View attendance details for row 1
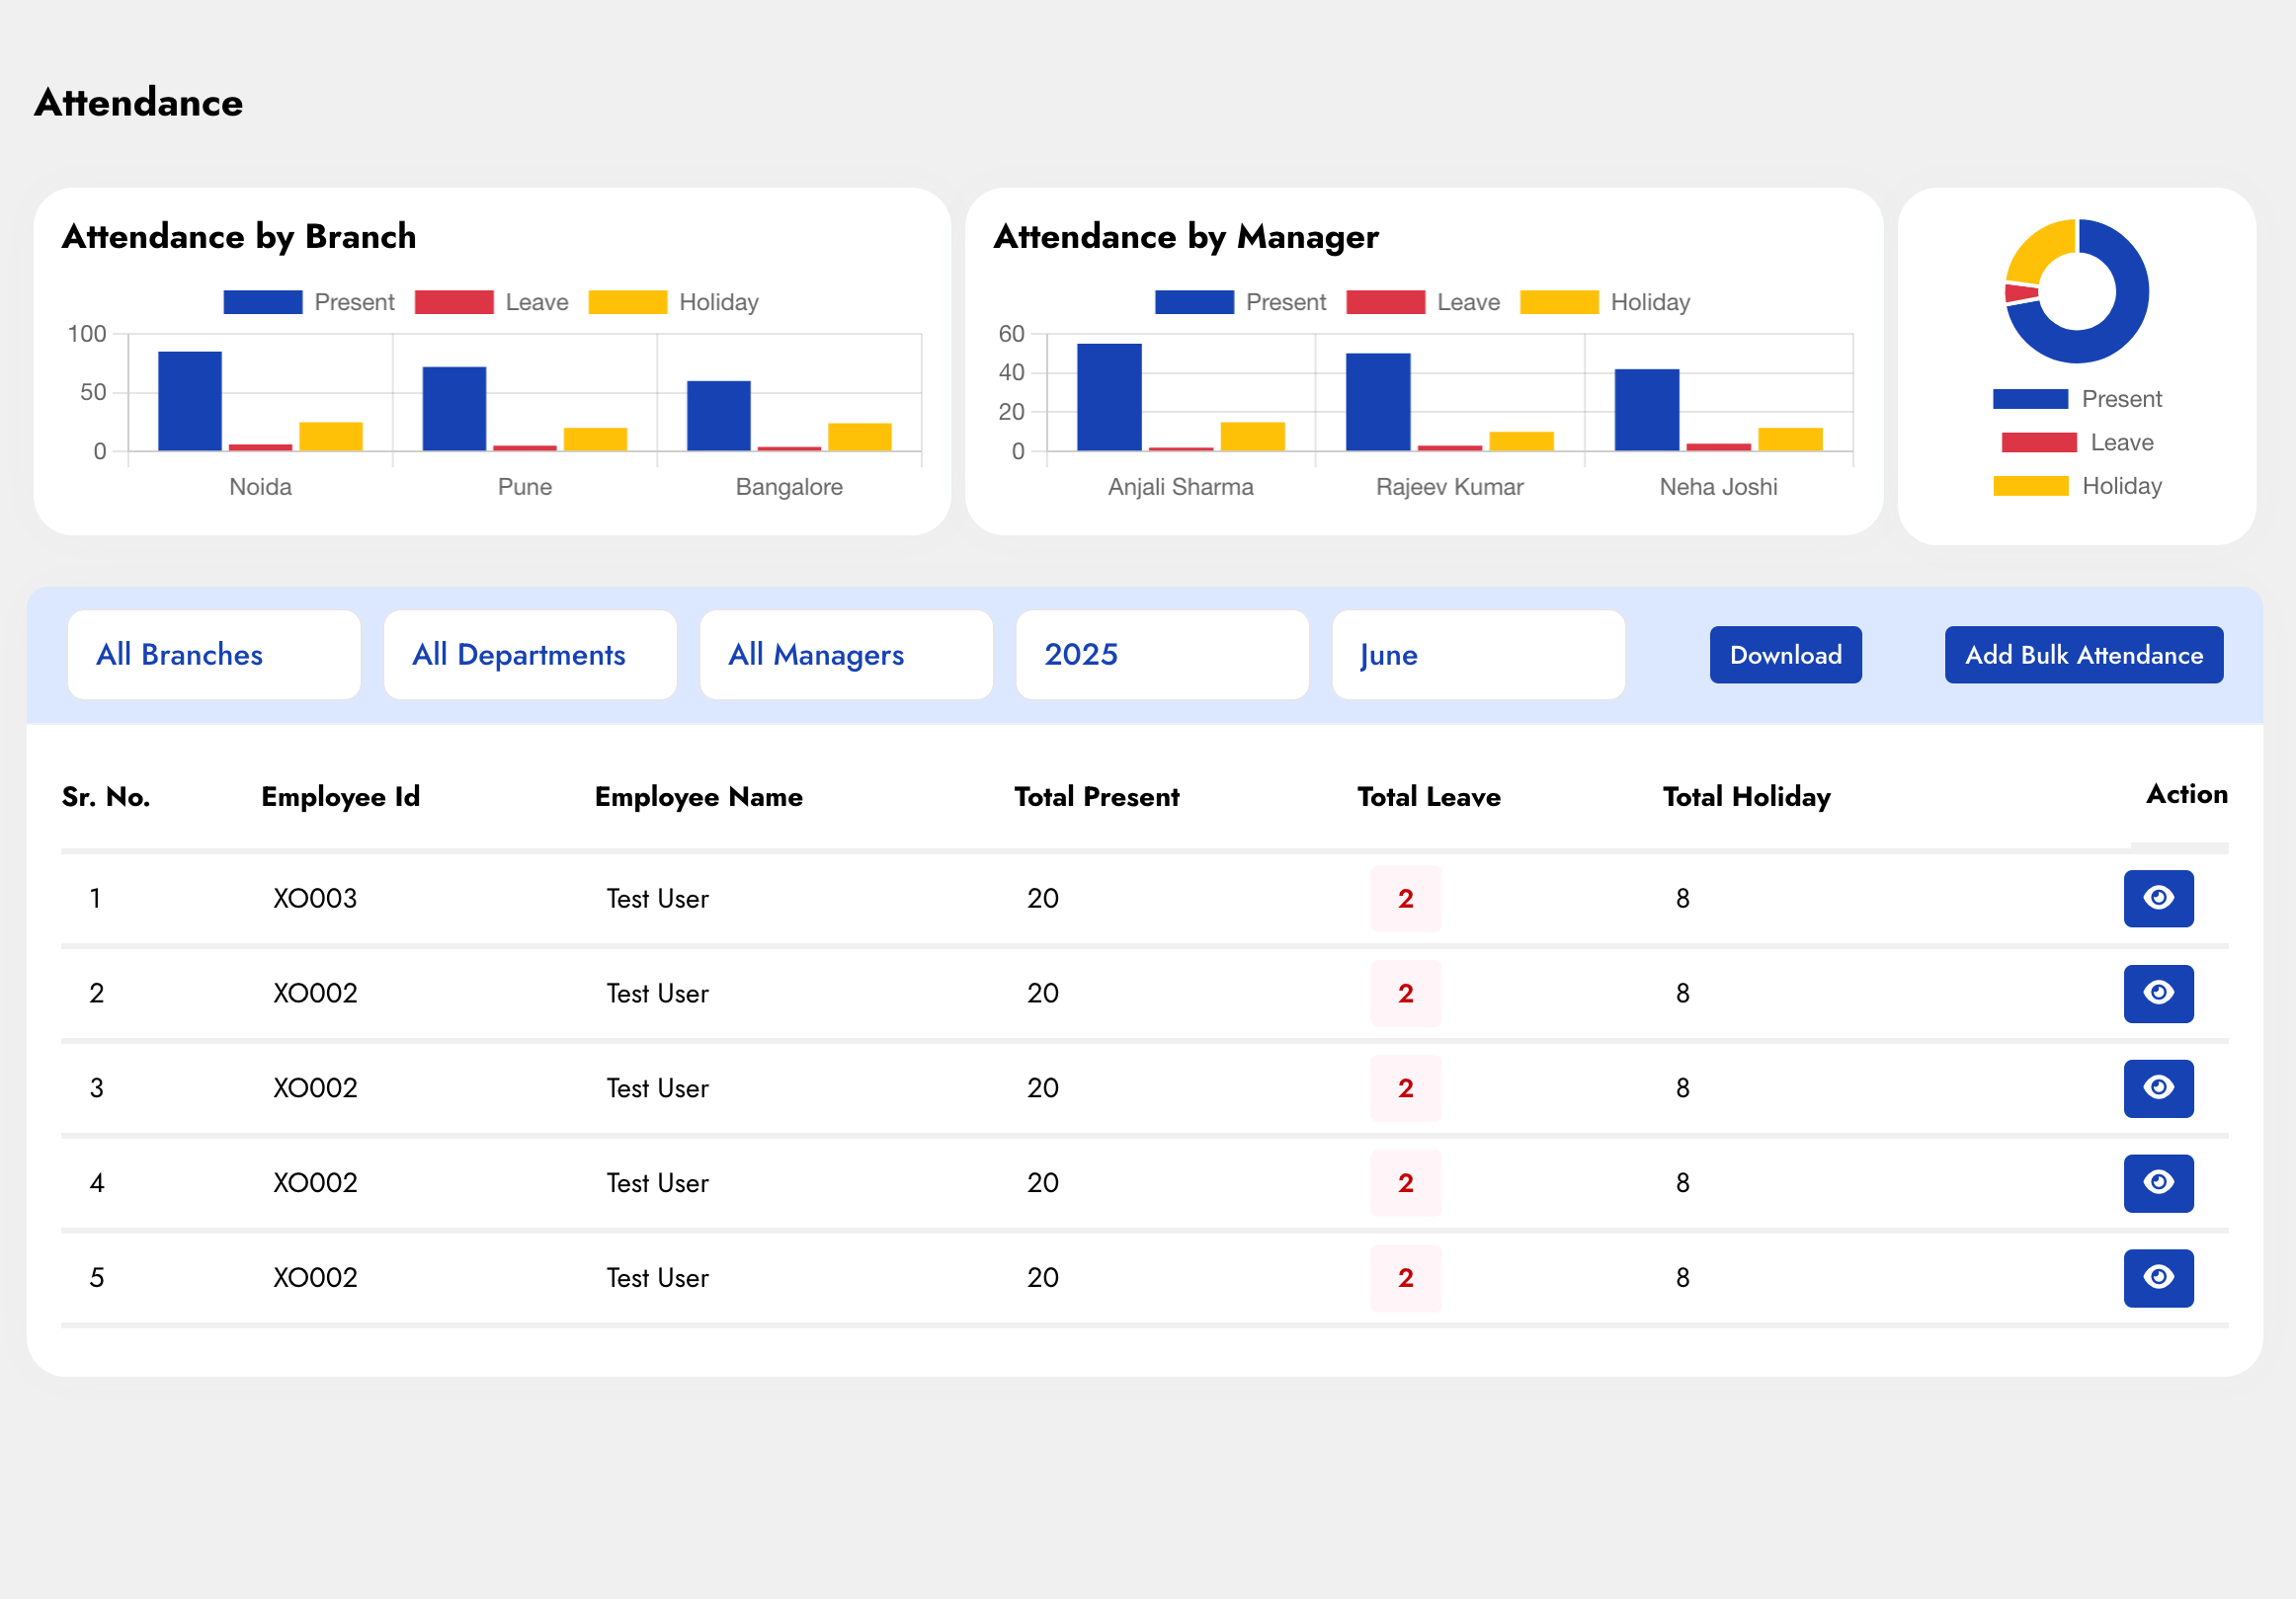The image size is (2296, 1599). pos(2158,898)
